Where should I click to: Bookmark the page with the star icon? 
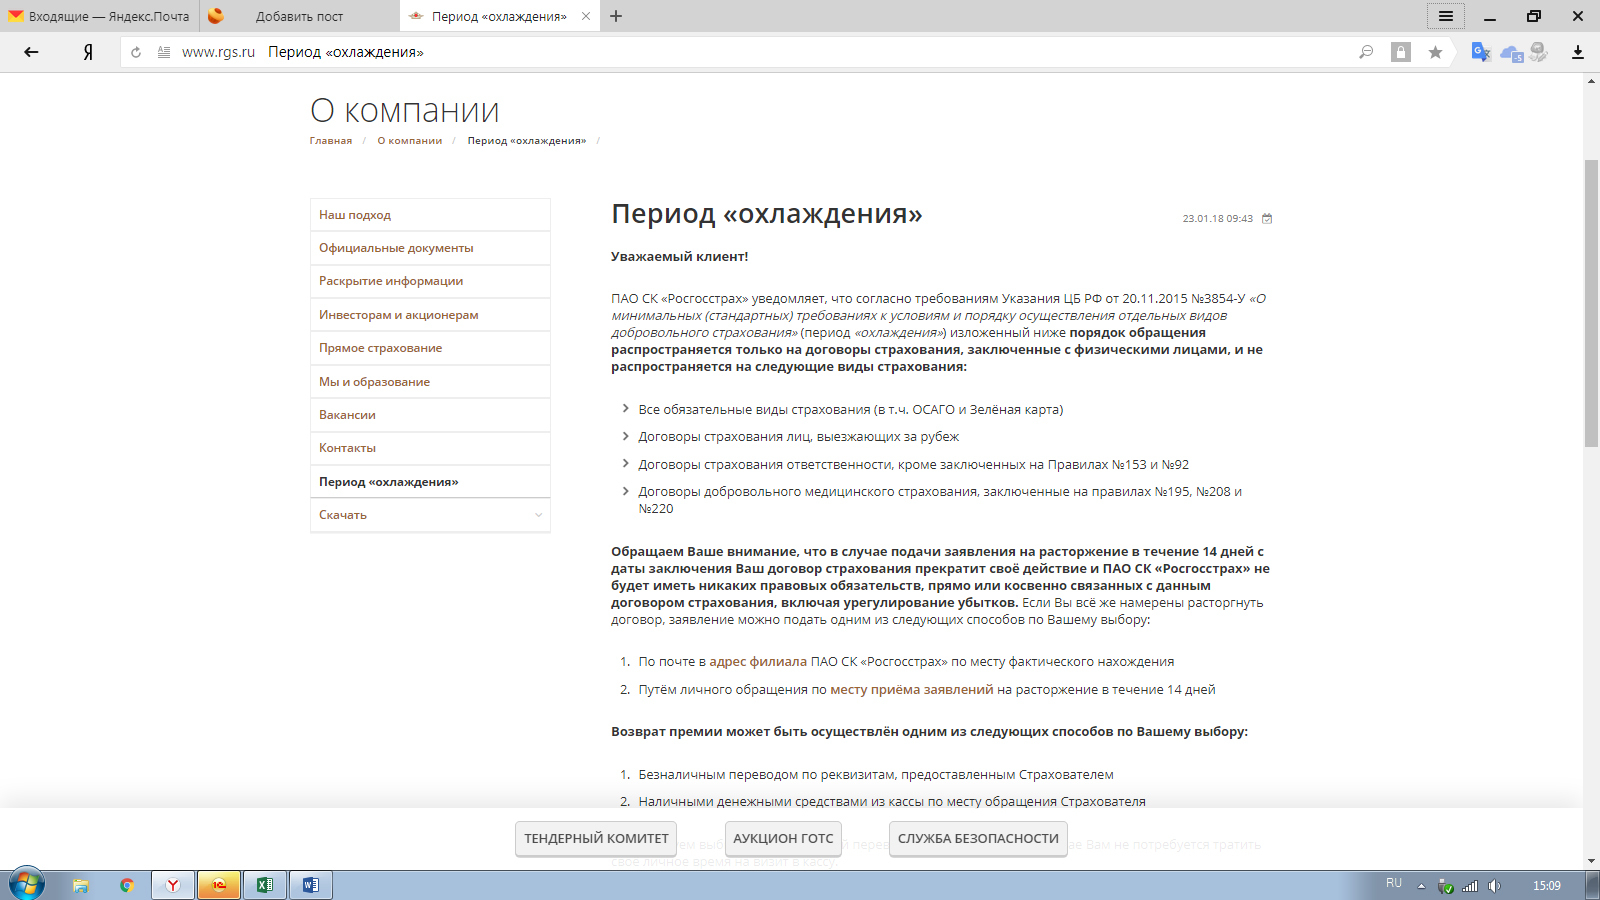coord(1435,52)
